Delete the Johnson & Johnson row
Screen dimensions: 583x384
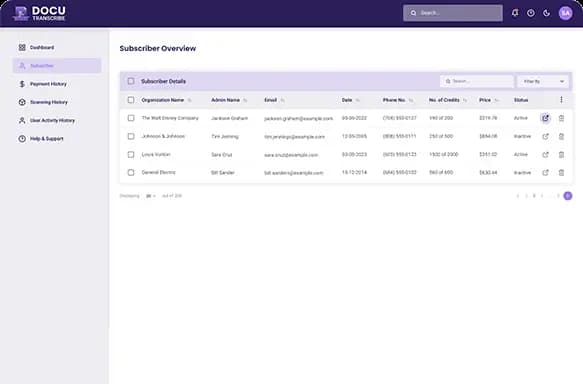561,136
